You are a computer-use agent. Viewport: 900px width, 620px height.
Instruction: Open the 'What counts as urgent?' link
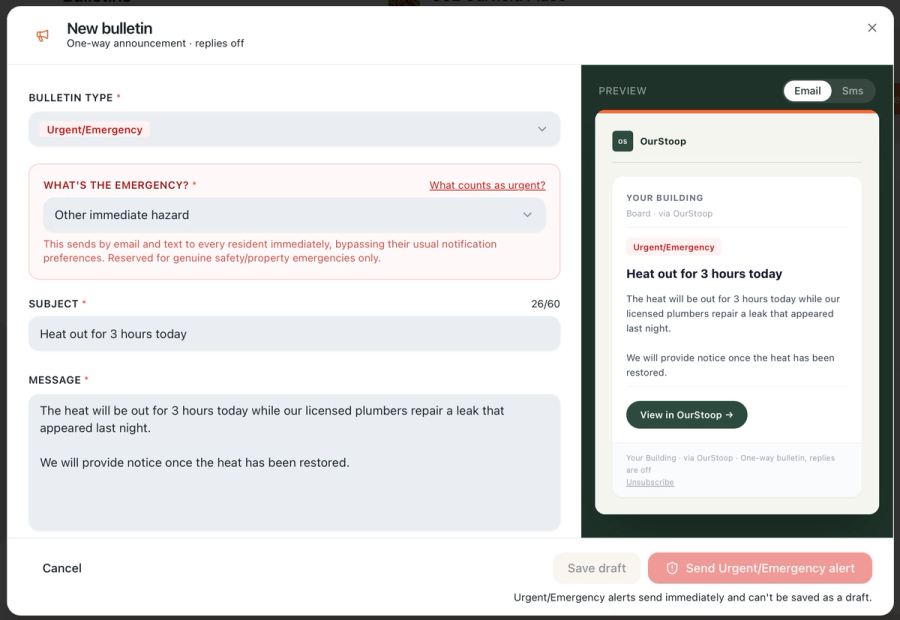(487, 185)
